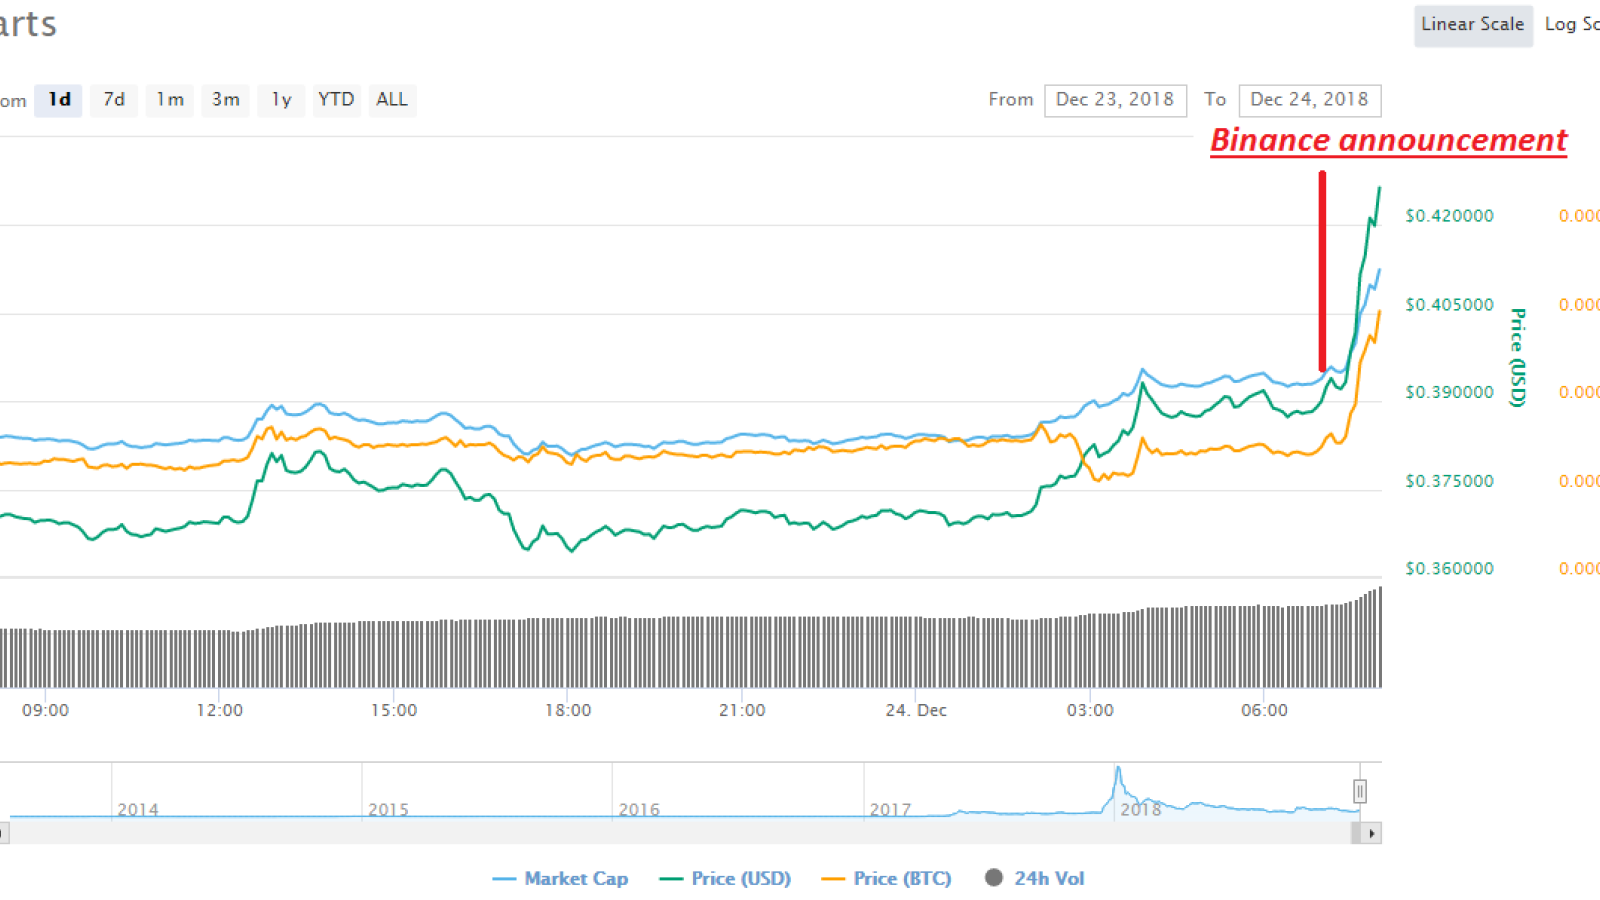Click the navigator scrollbar track

(680, 833)
